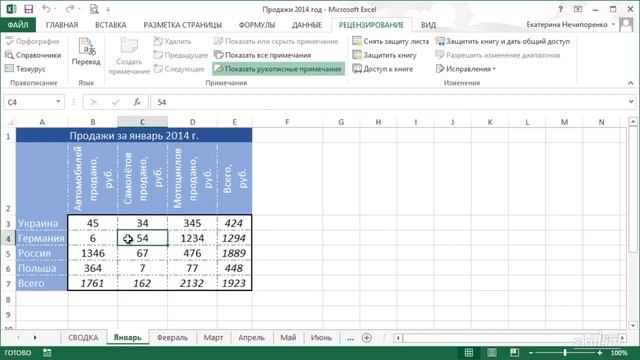Open Доступ к книге sharing
Viewport: 640px width, 360px height.
click(383, 69)
